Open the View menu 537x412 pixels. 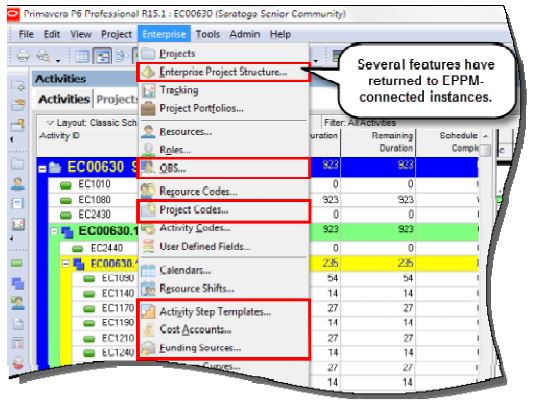pyautogui.click(x=81, y=34)
